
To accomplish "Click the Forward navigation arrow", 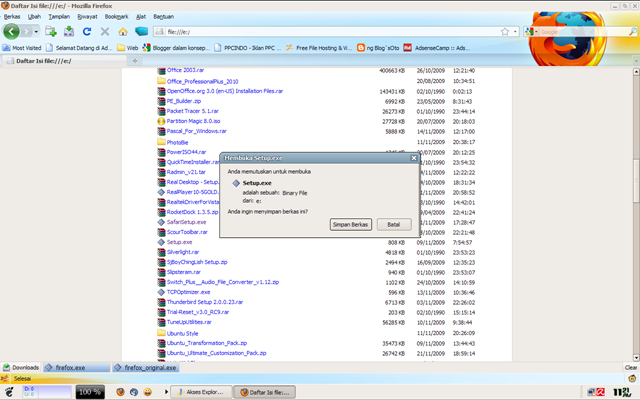I will click(x=26, y=31).
